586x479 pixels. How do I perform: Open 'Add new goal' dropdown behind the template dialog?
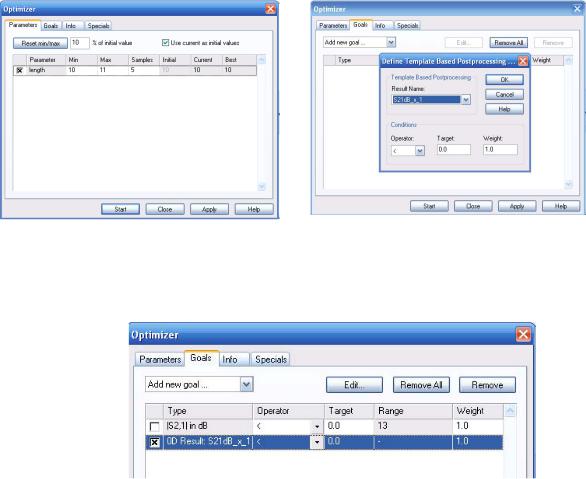[x=391, y=42]
